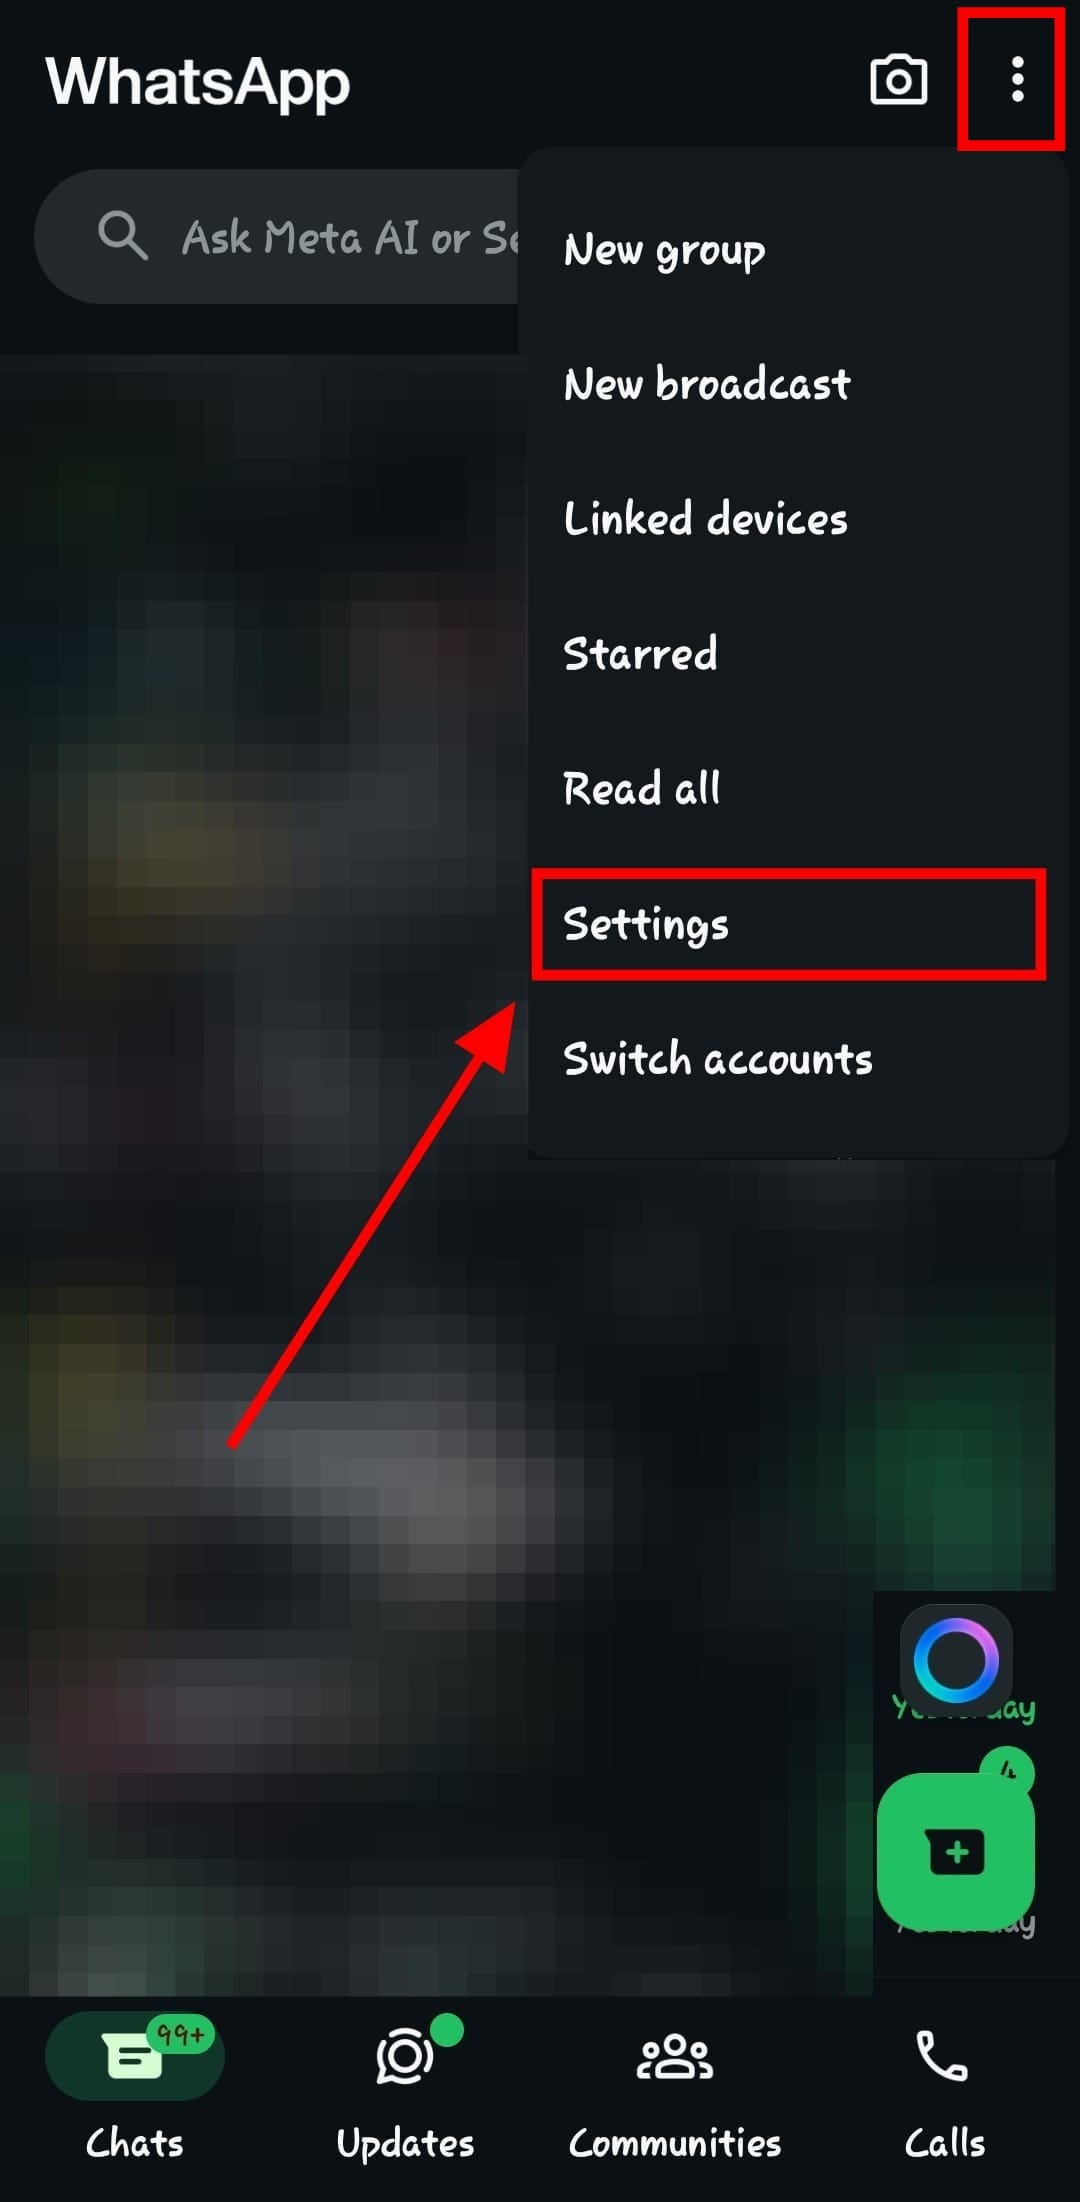
Task: Tap the green new chat button
Action: click(956, 1851)
